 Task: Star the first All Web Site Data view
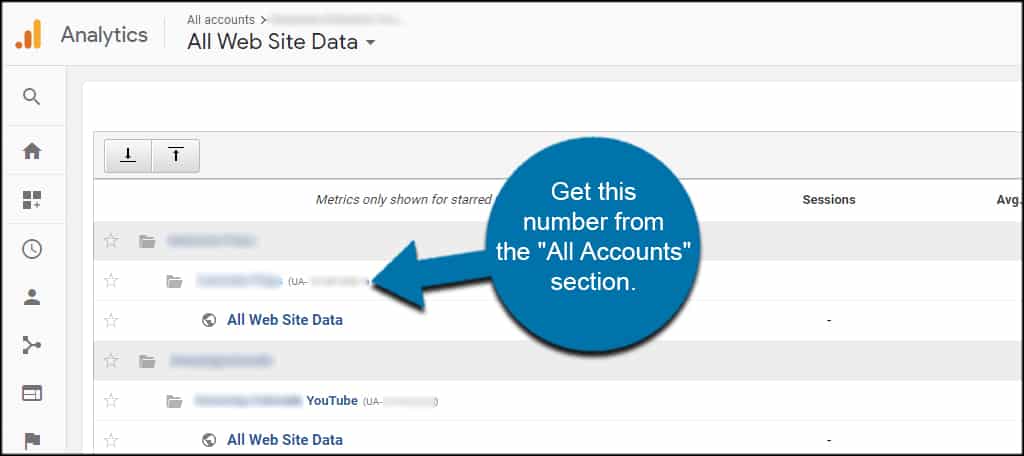click(112, 320)
